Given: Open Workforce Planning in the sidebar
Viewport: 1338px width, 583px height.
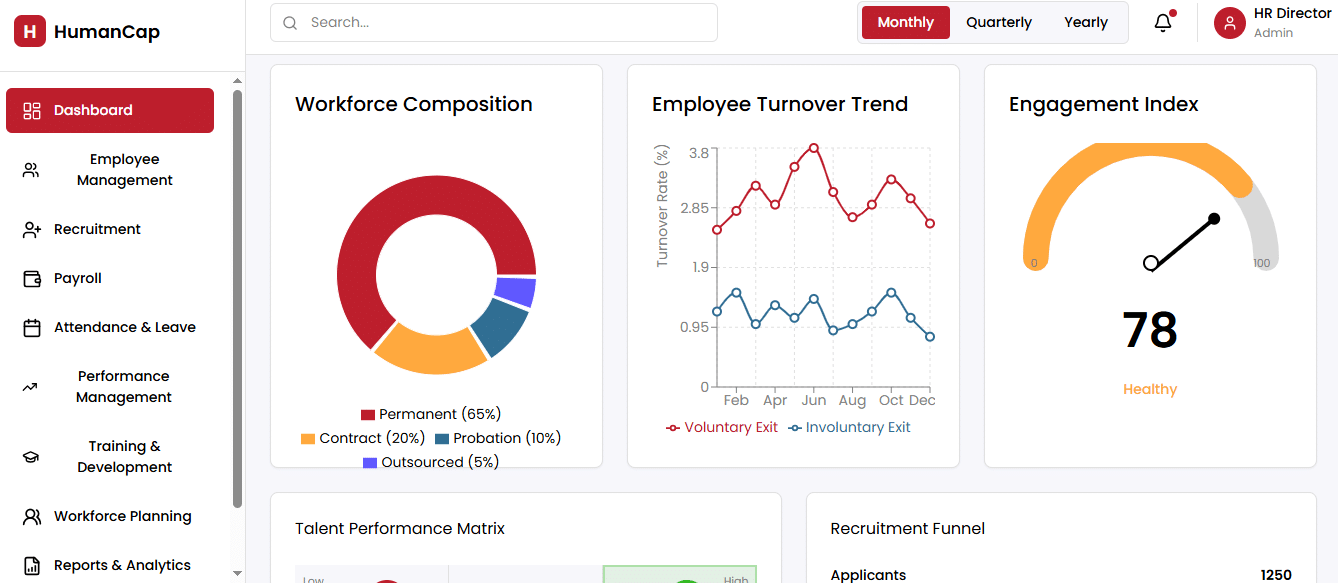Looking at the screenshot, I should click(122, 517).
